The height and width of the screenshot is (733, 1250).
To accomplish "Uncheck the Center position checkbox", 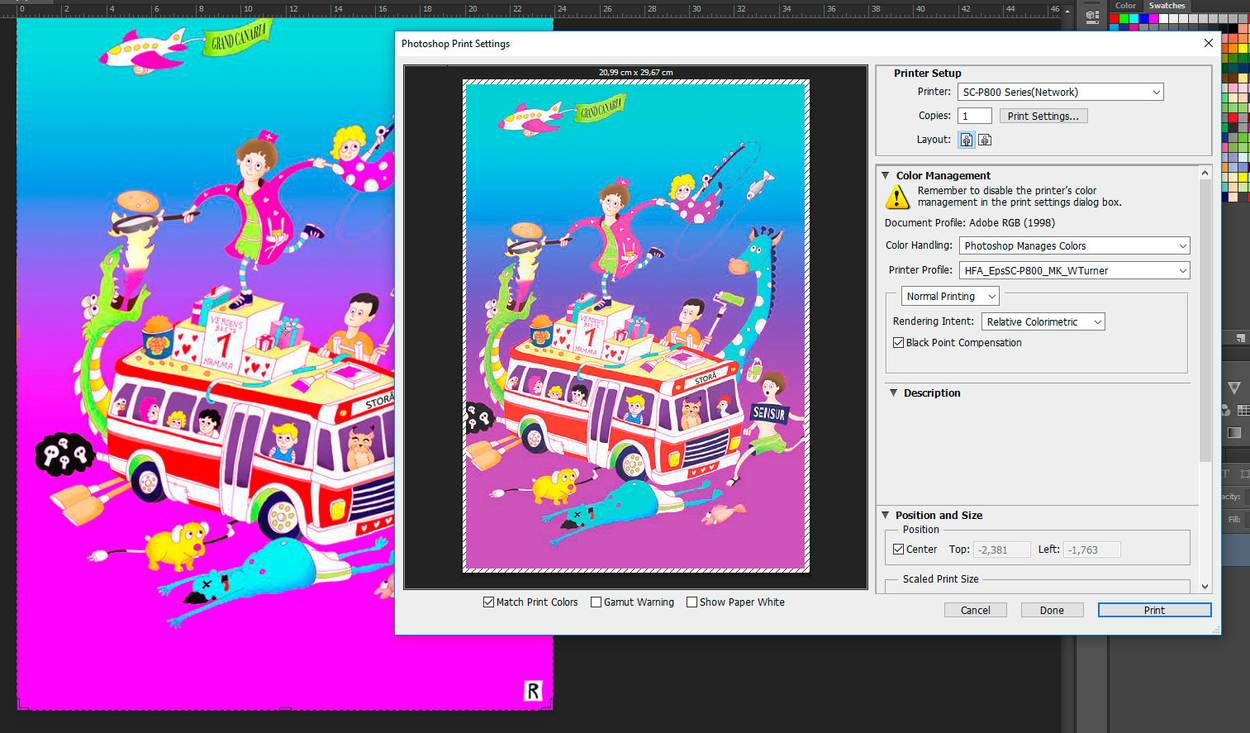I will pos(898,549).
